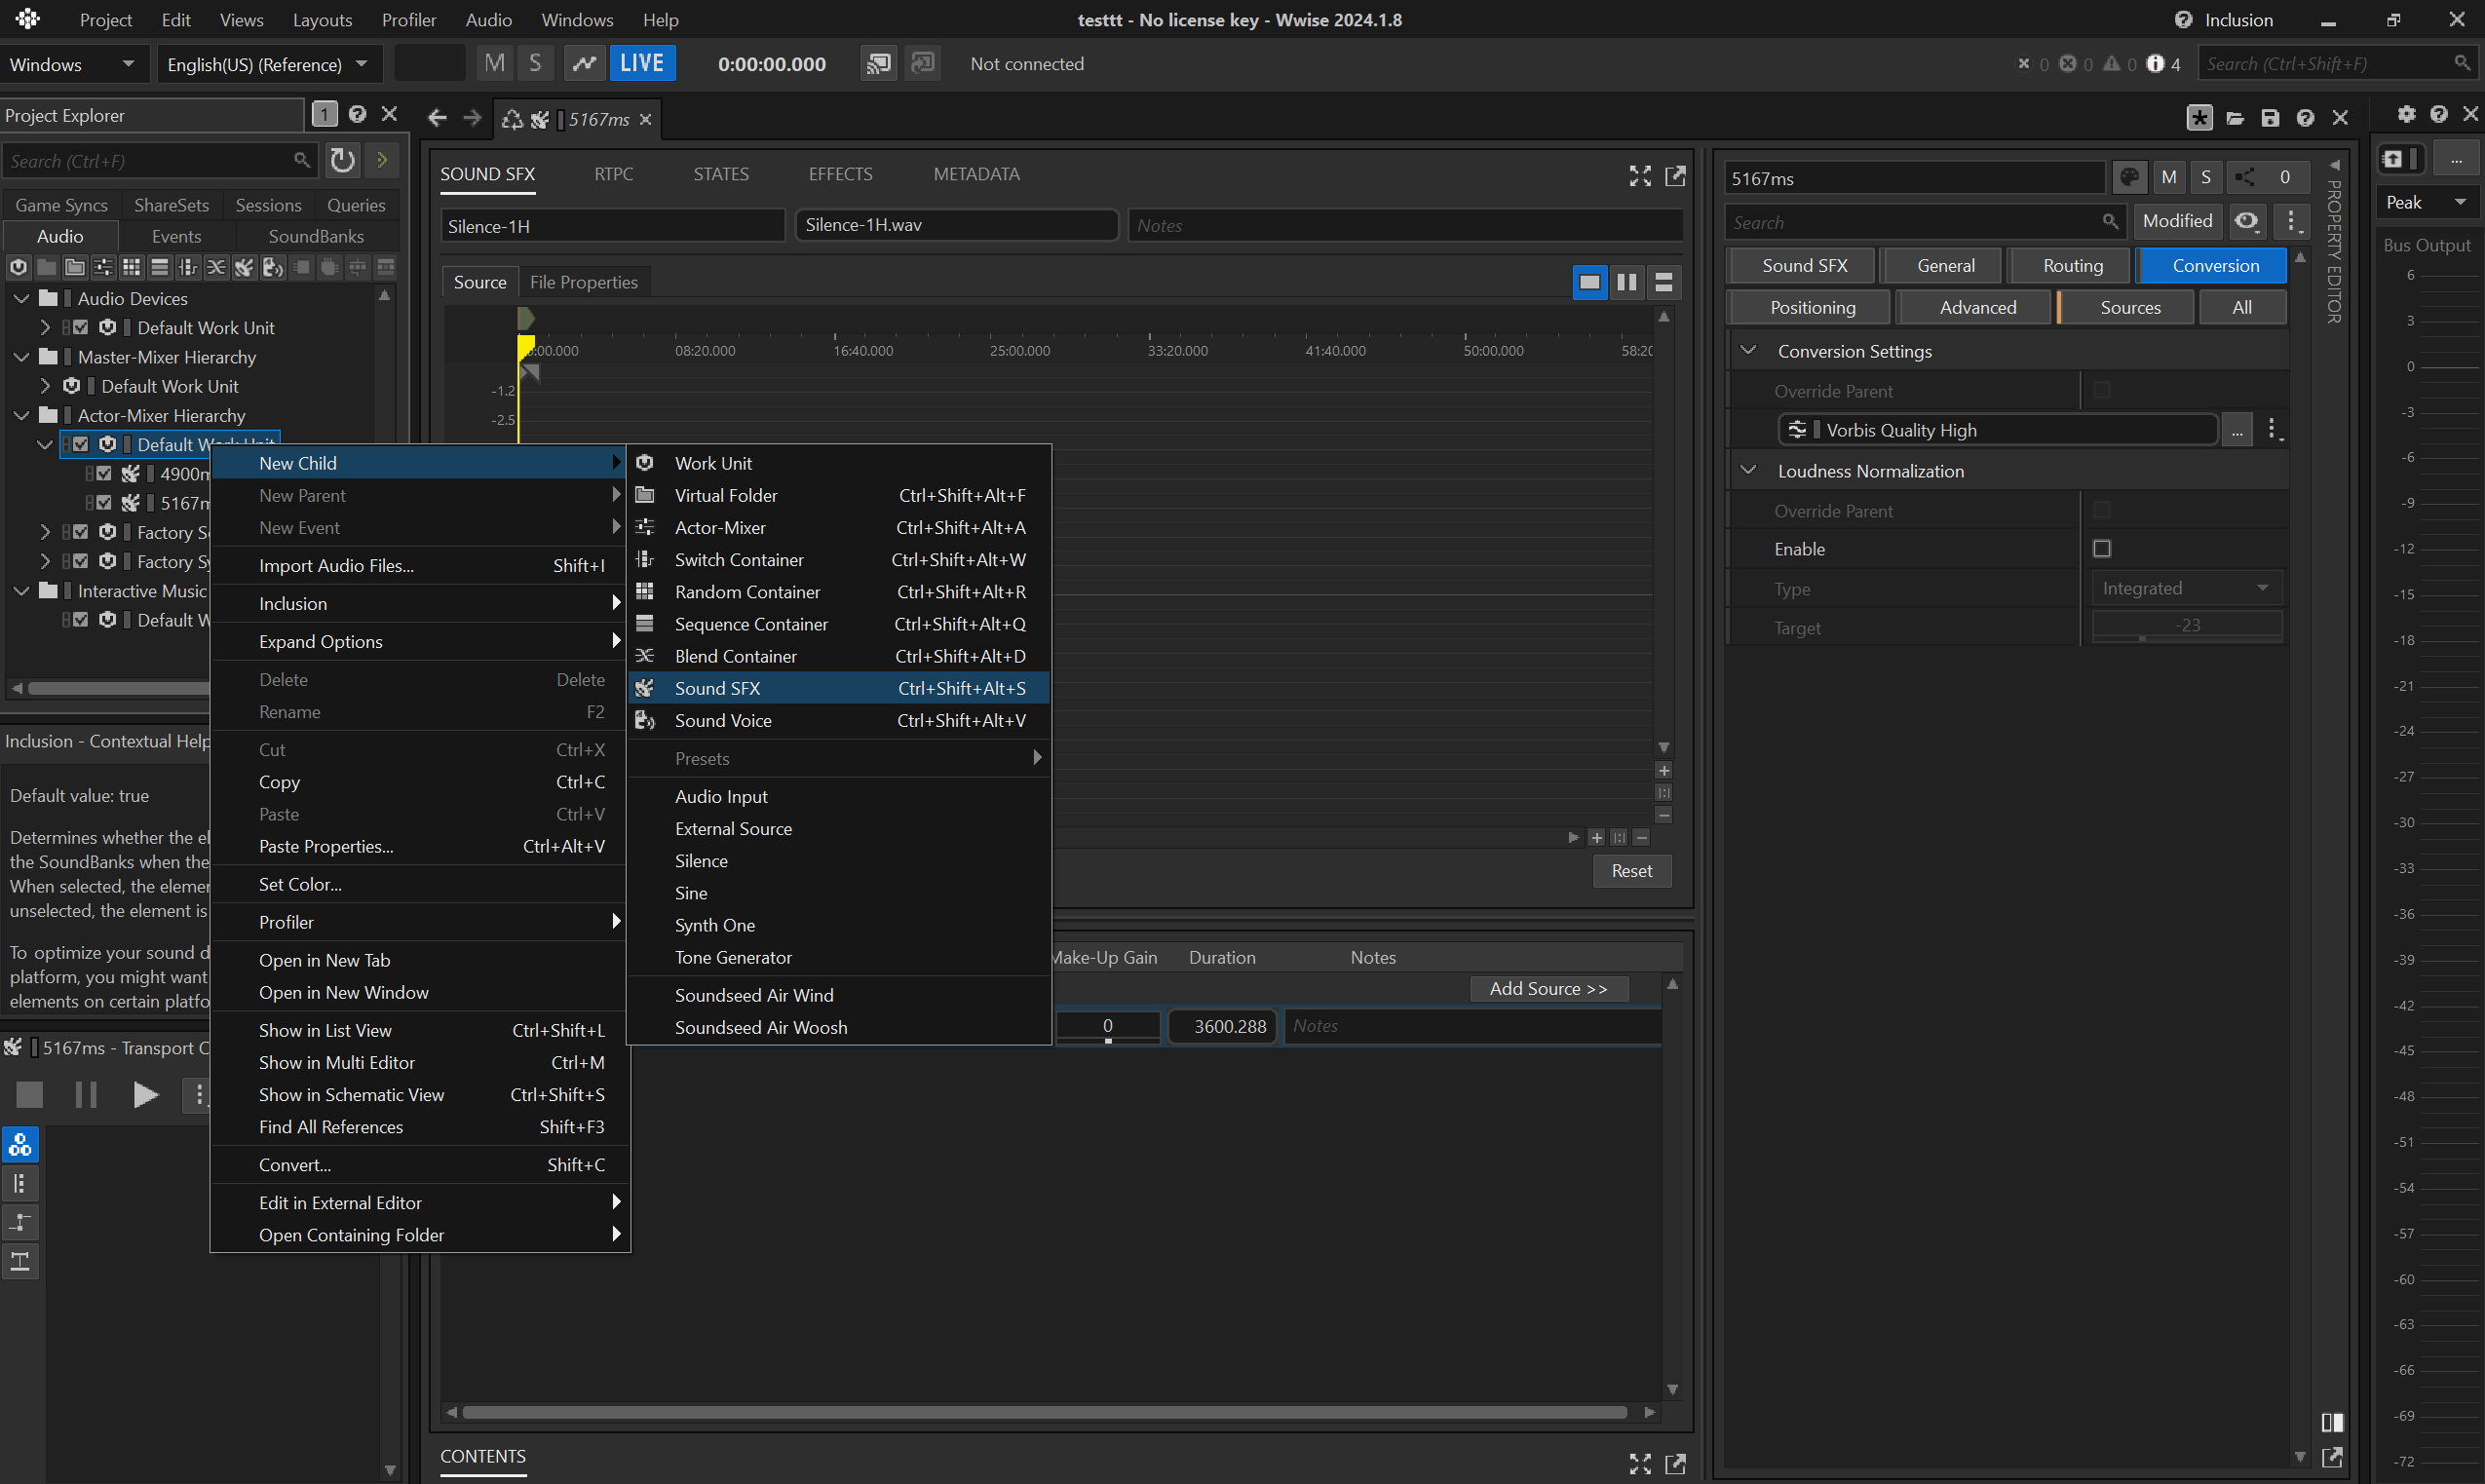Click the Add Source >> button

click(1548, 989)
